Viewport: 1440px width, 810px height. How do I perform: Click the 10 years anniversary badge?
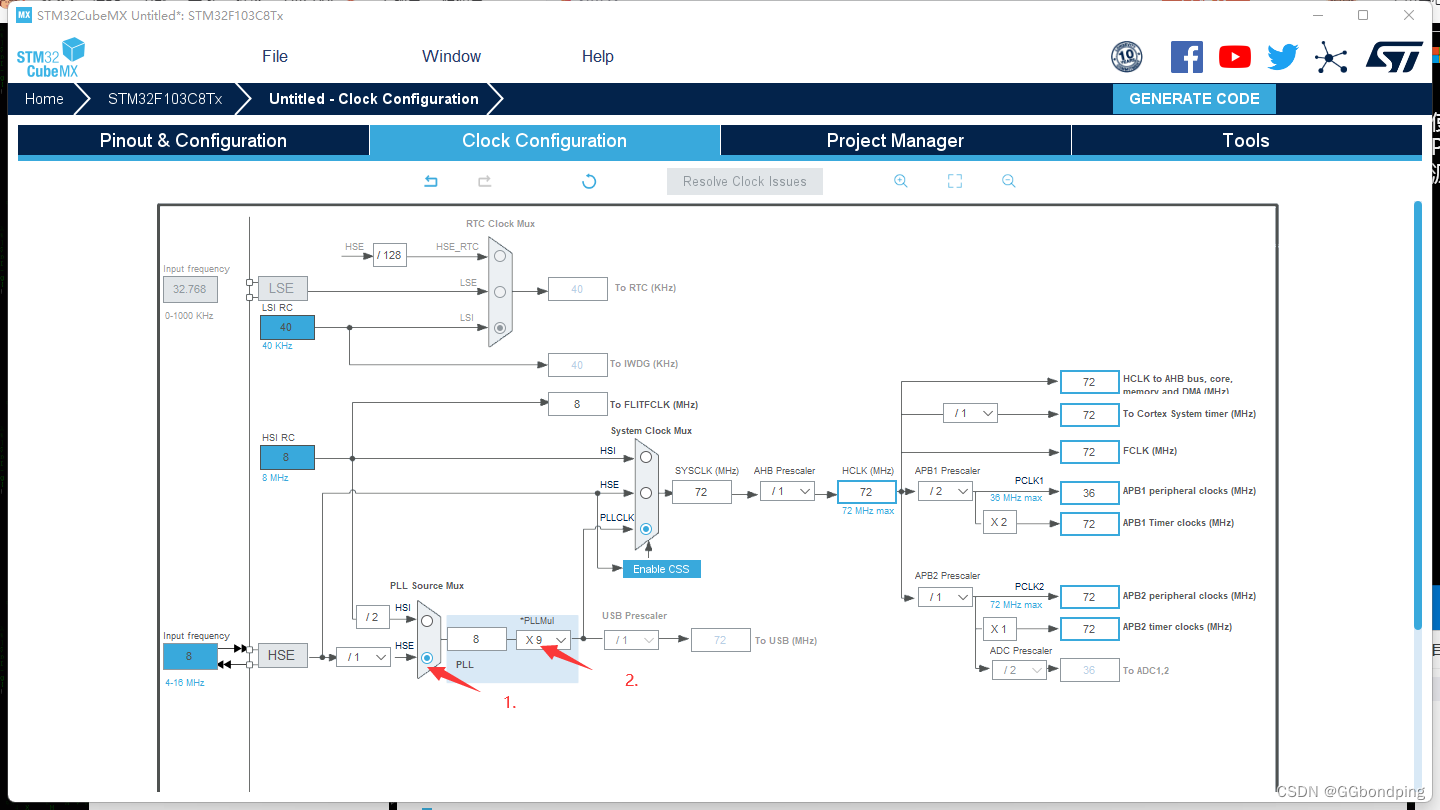1127,57
